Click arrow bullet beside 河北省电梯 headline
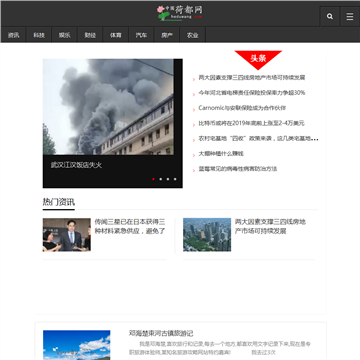Image resolution: width=360 pixels, height=360 pixels. tap(194, 95)
